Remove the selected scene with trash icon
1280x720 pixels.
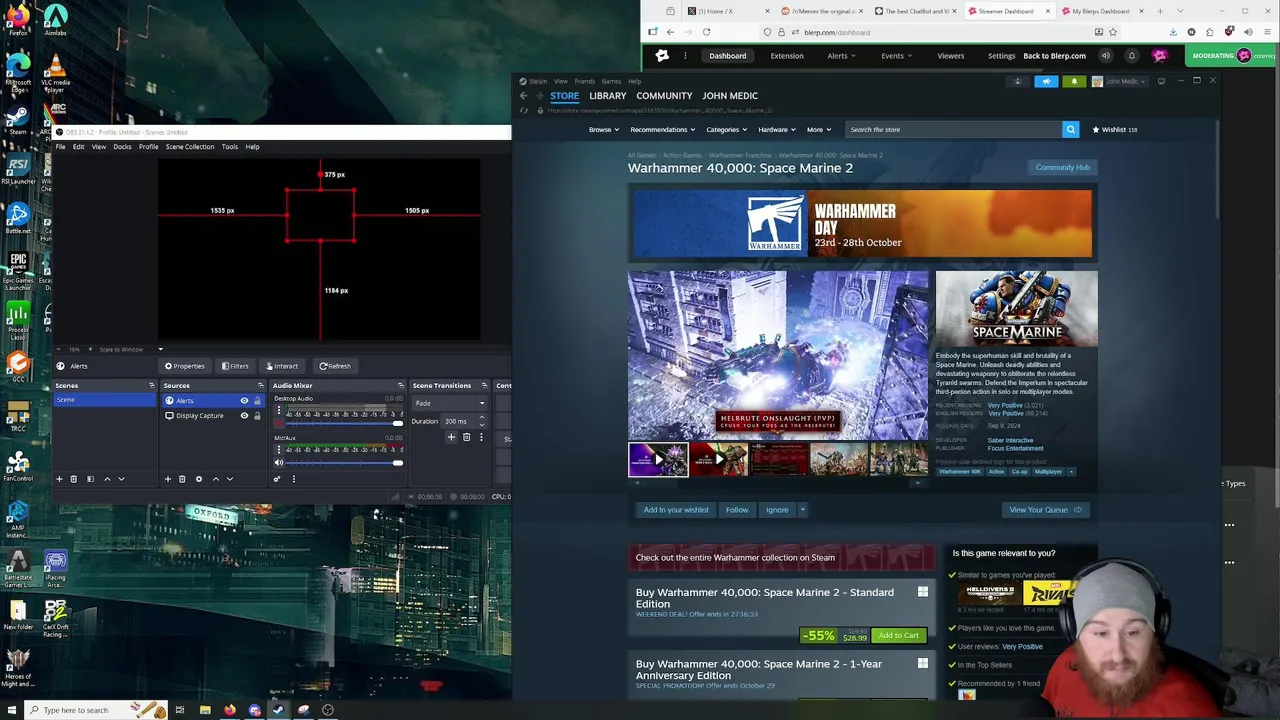click(73, 479)
